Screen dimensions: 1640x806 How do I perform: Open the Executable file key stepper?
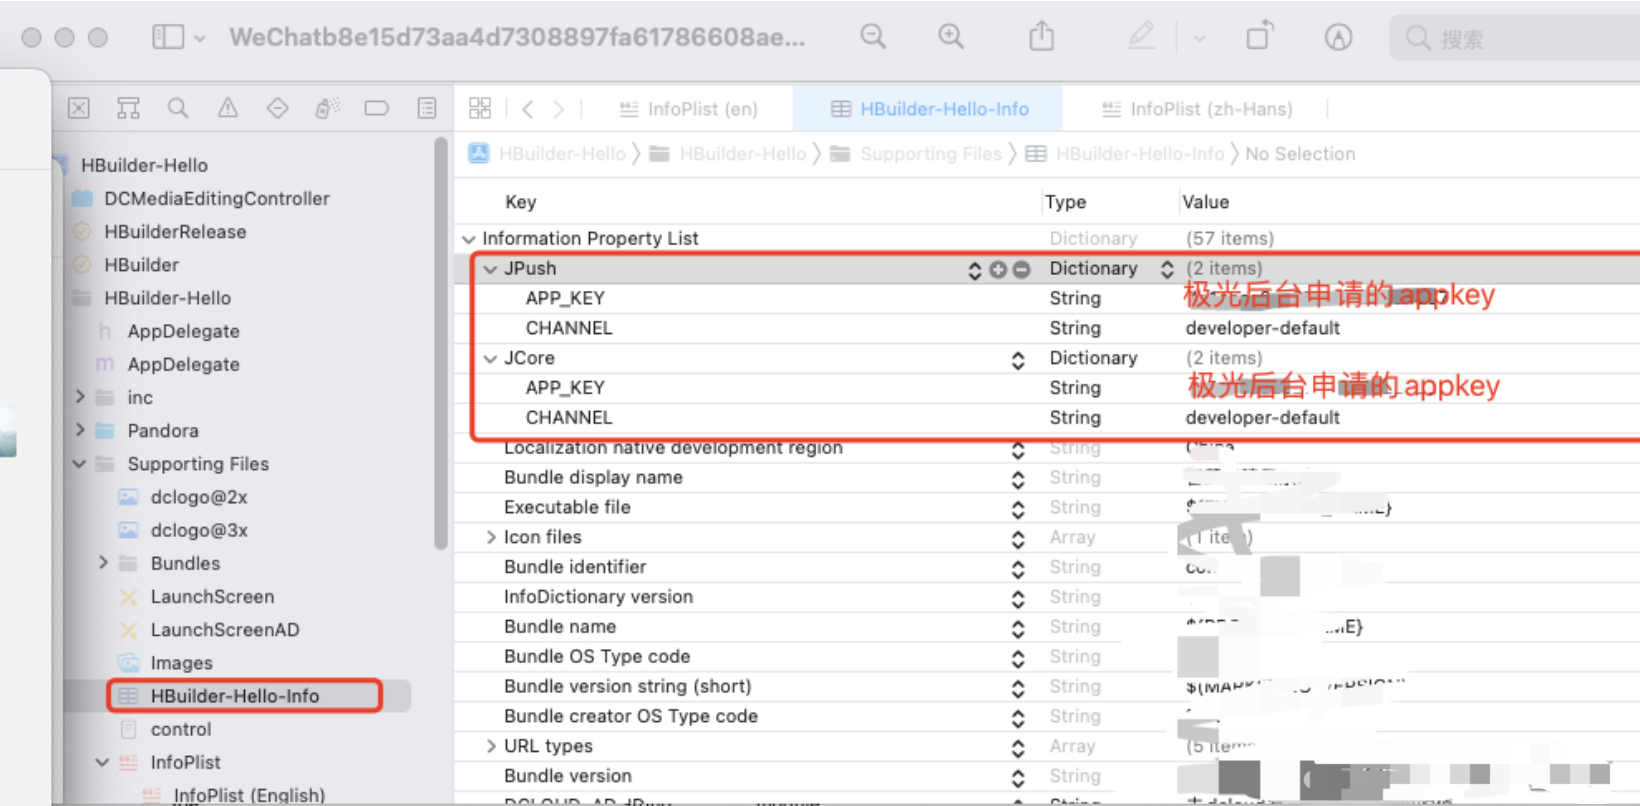1018,509
